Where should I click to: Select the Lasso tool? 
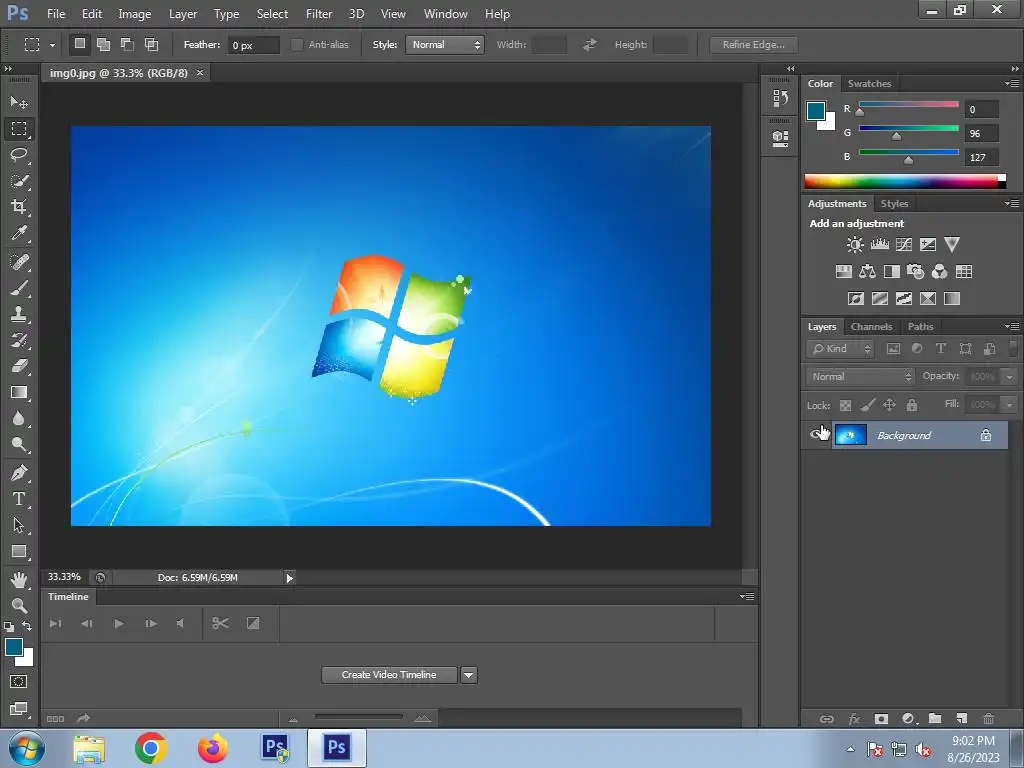(19, 155)
